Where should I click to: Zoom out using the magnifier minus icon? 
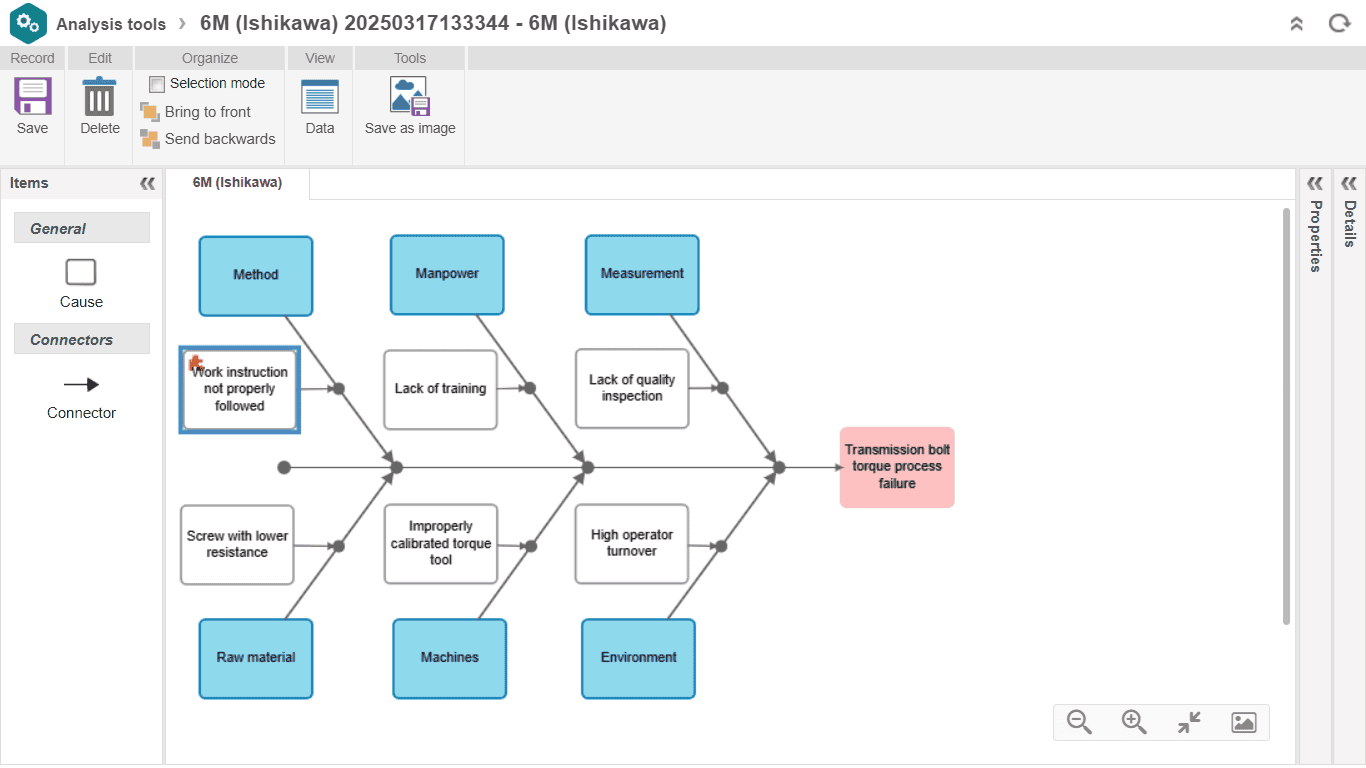tap(1080, 722)
